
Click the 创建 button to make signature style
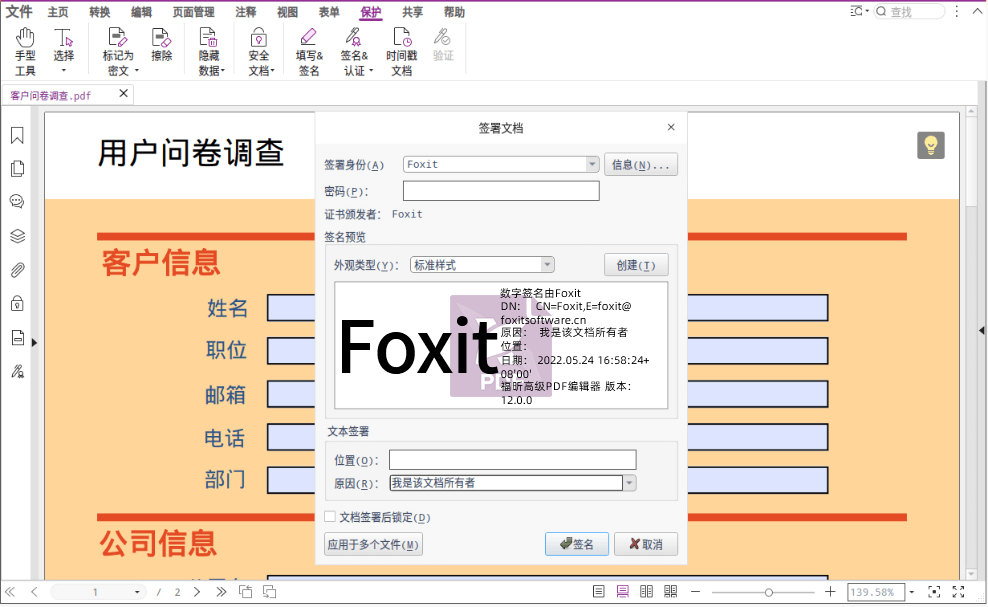(x=637, y=264)
